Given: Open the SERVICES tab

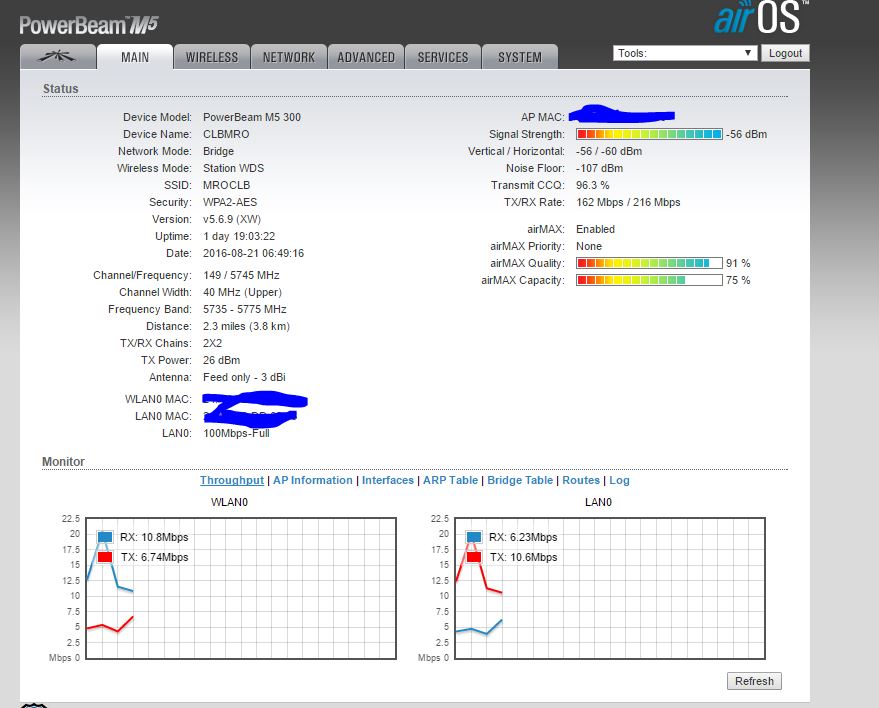Looking at the screenshot, I should 443,57.
